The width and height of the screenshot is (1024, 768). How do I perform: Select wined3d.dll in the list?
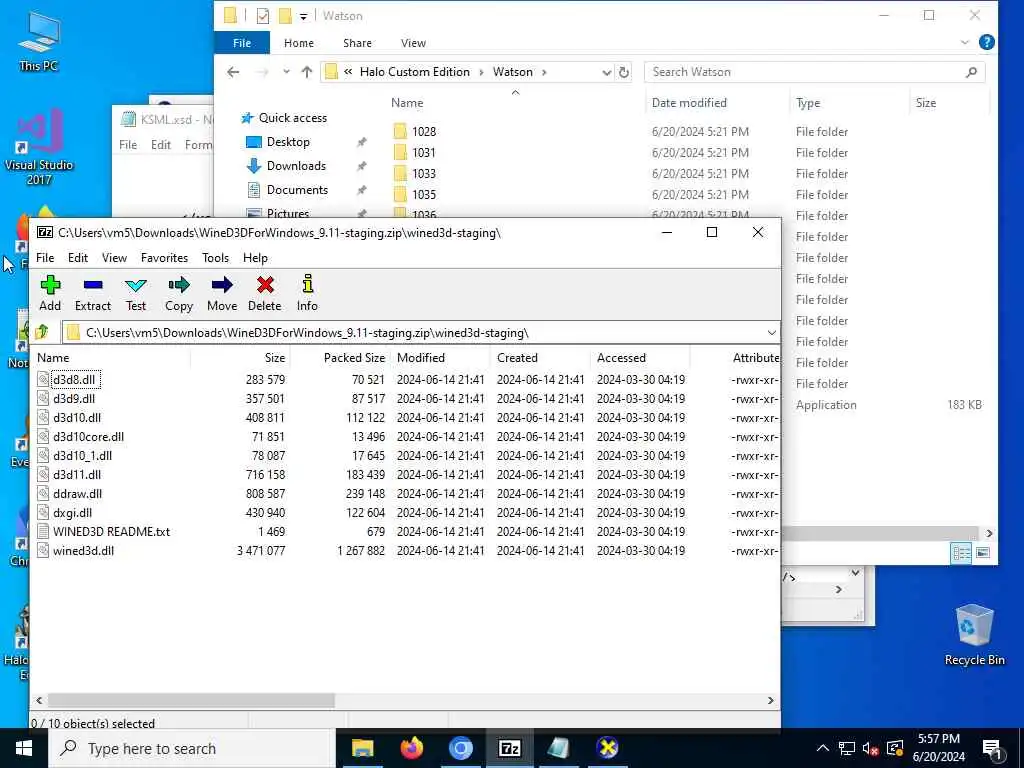point(83,551)
